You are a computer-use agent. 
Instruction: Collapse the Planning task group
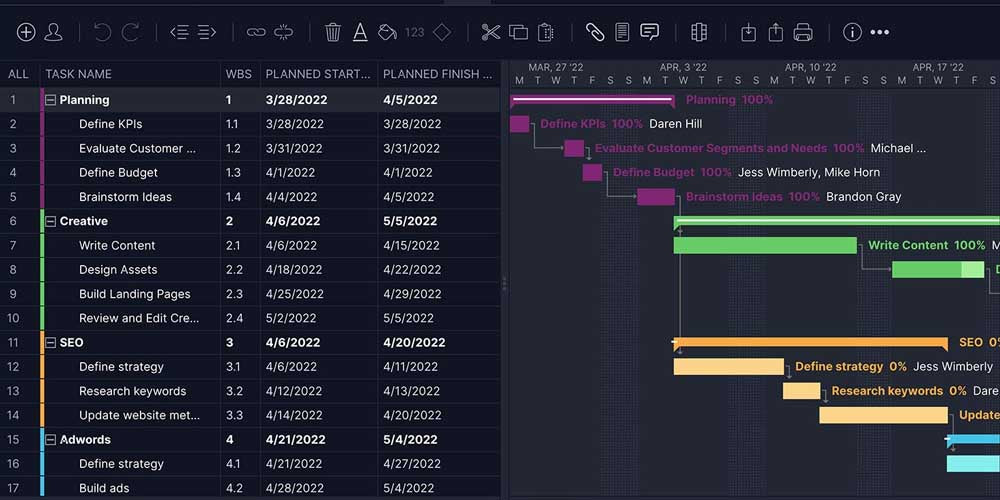point(50,100)
